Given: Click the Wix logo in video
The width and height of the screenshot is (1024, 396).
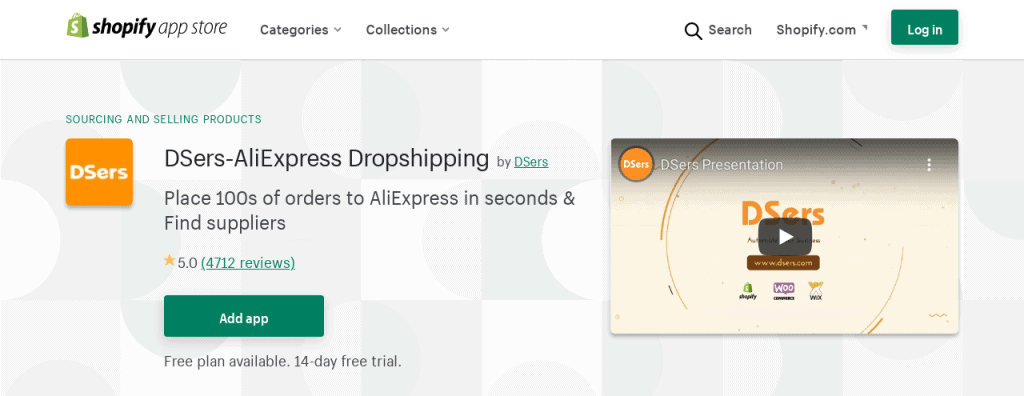Looking at the screenshot, I should 815,291.
